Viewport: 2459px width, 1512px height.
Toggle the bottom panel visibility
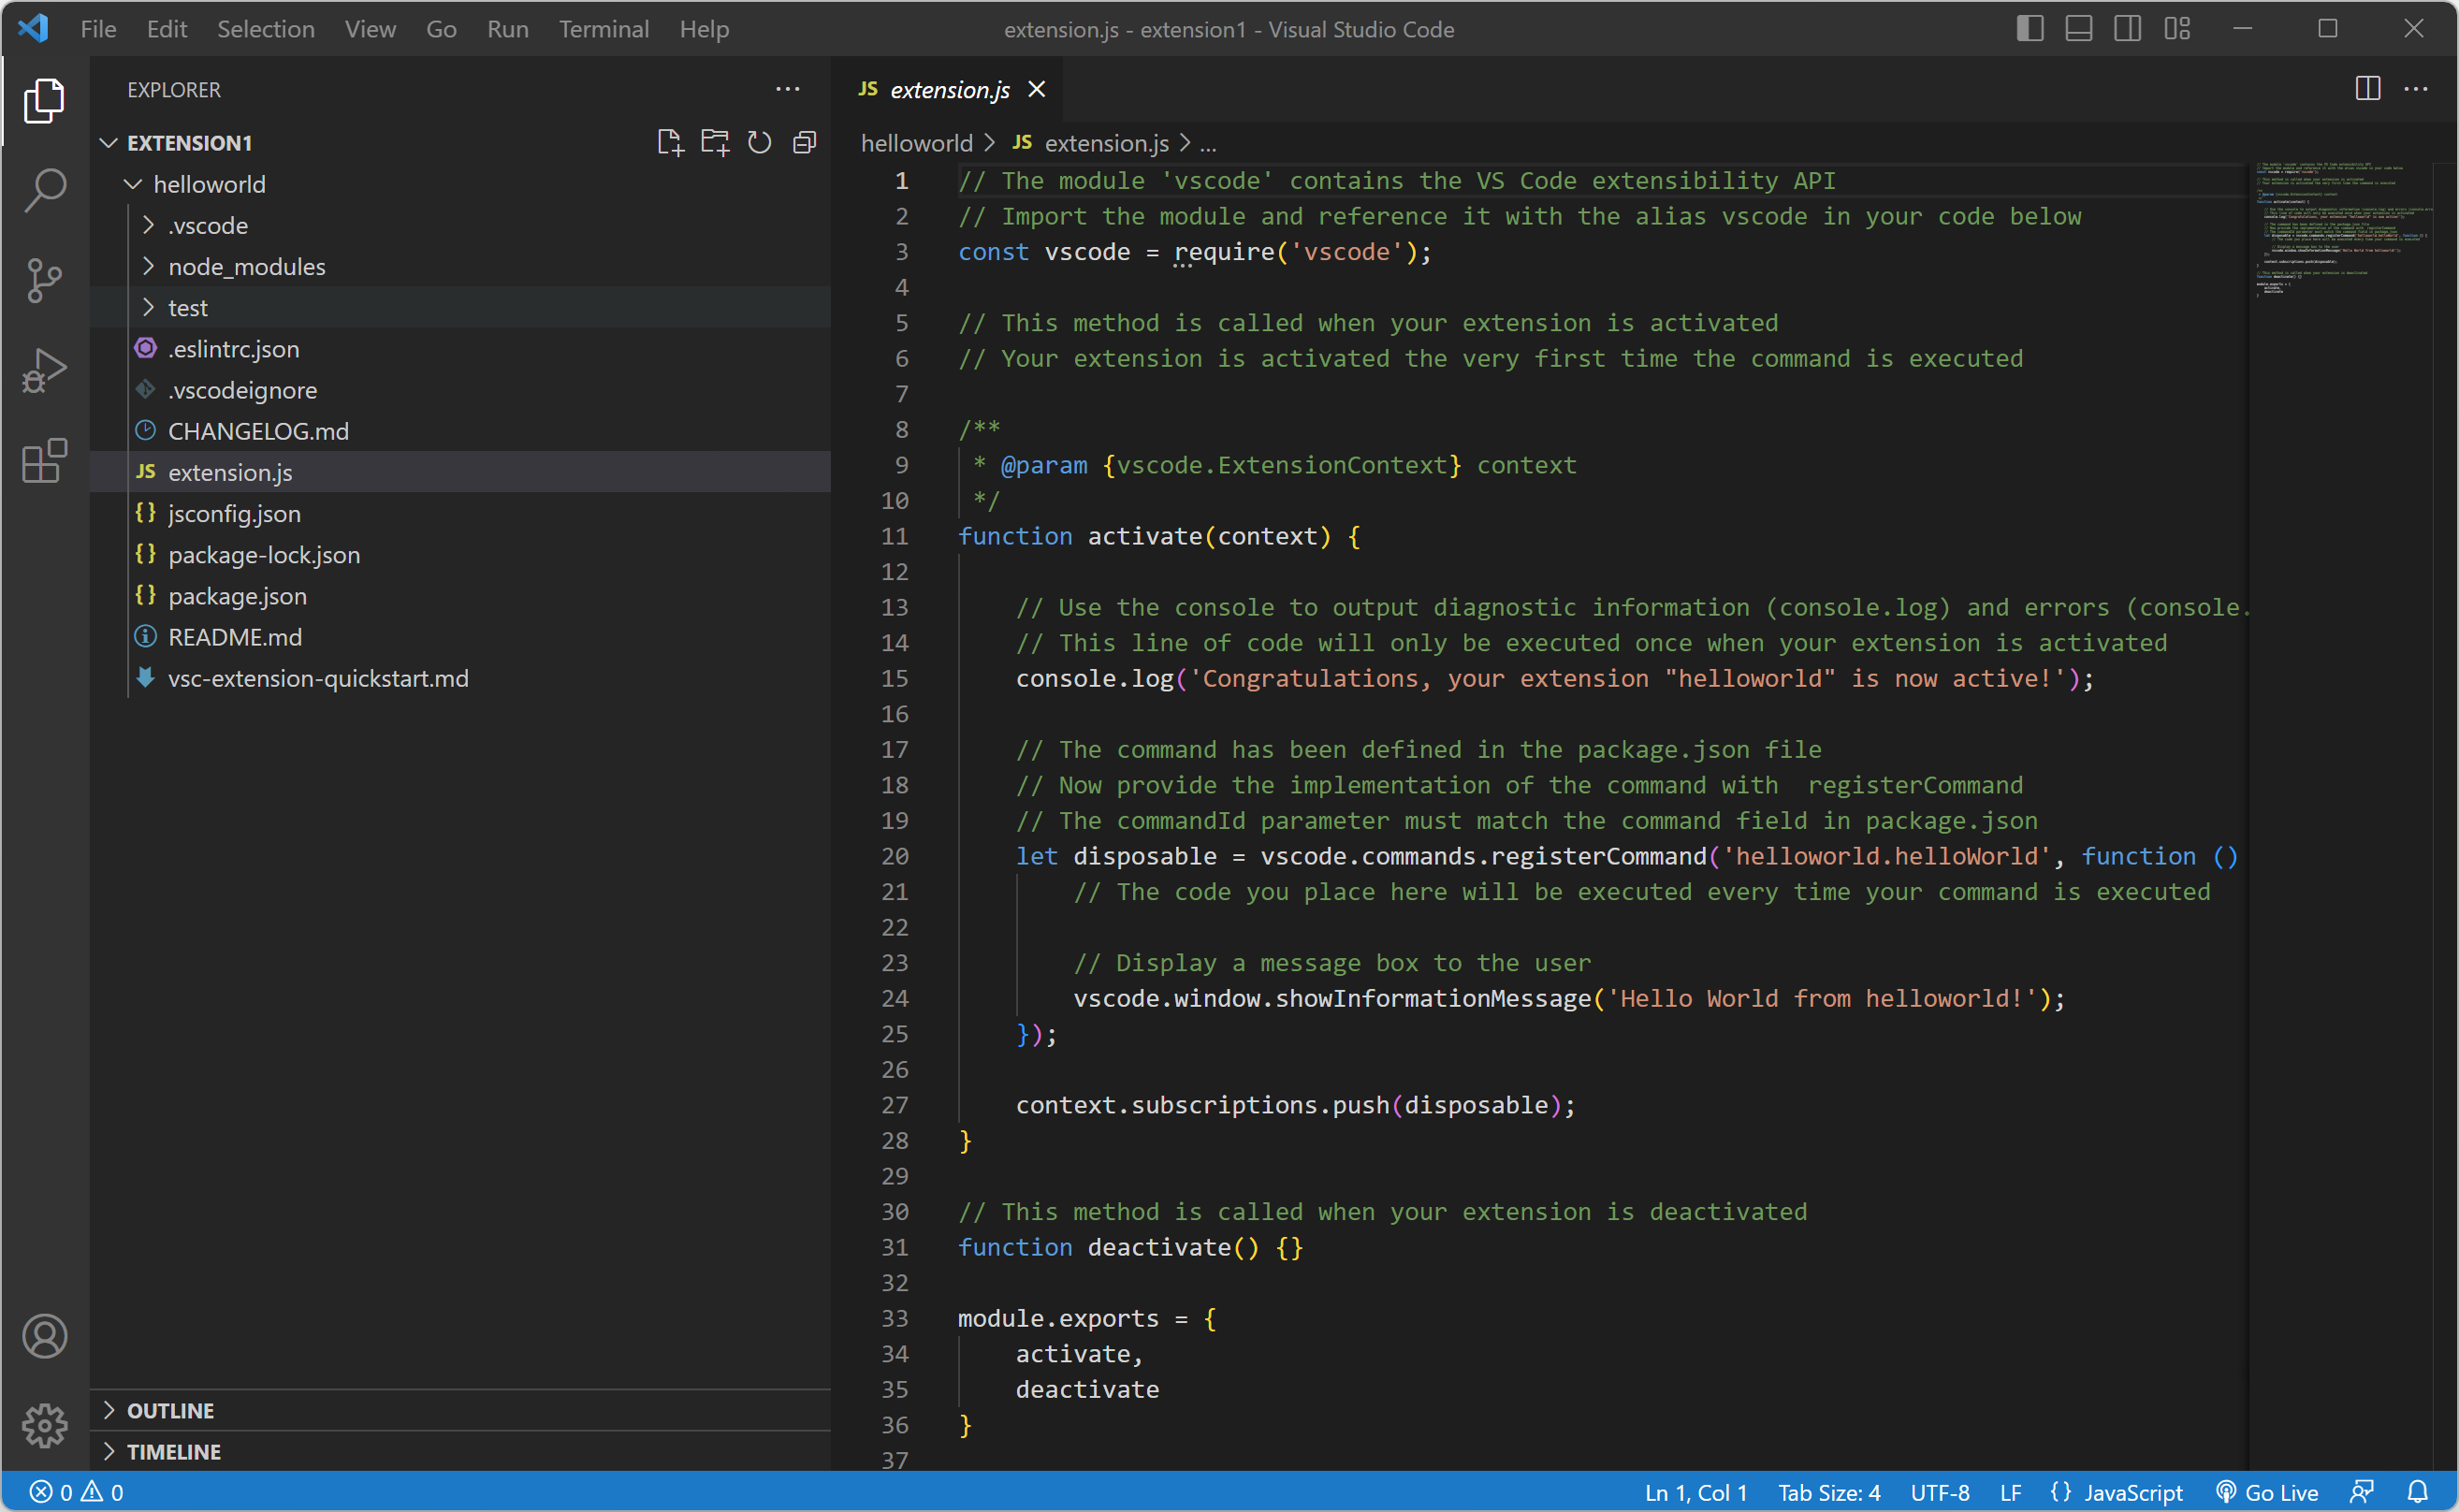pos(2078,29)
